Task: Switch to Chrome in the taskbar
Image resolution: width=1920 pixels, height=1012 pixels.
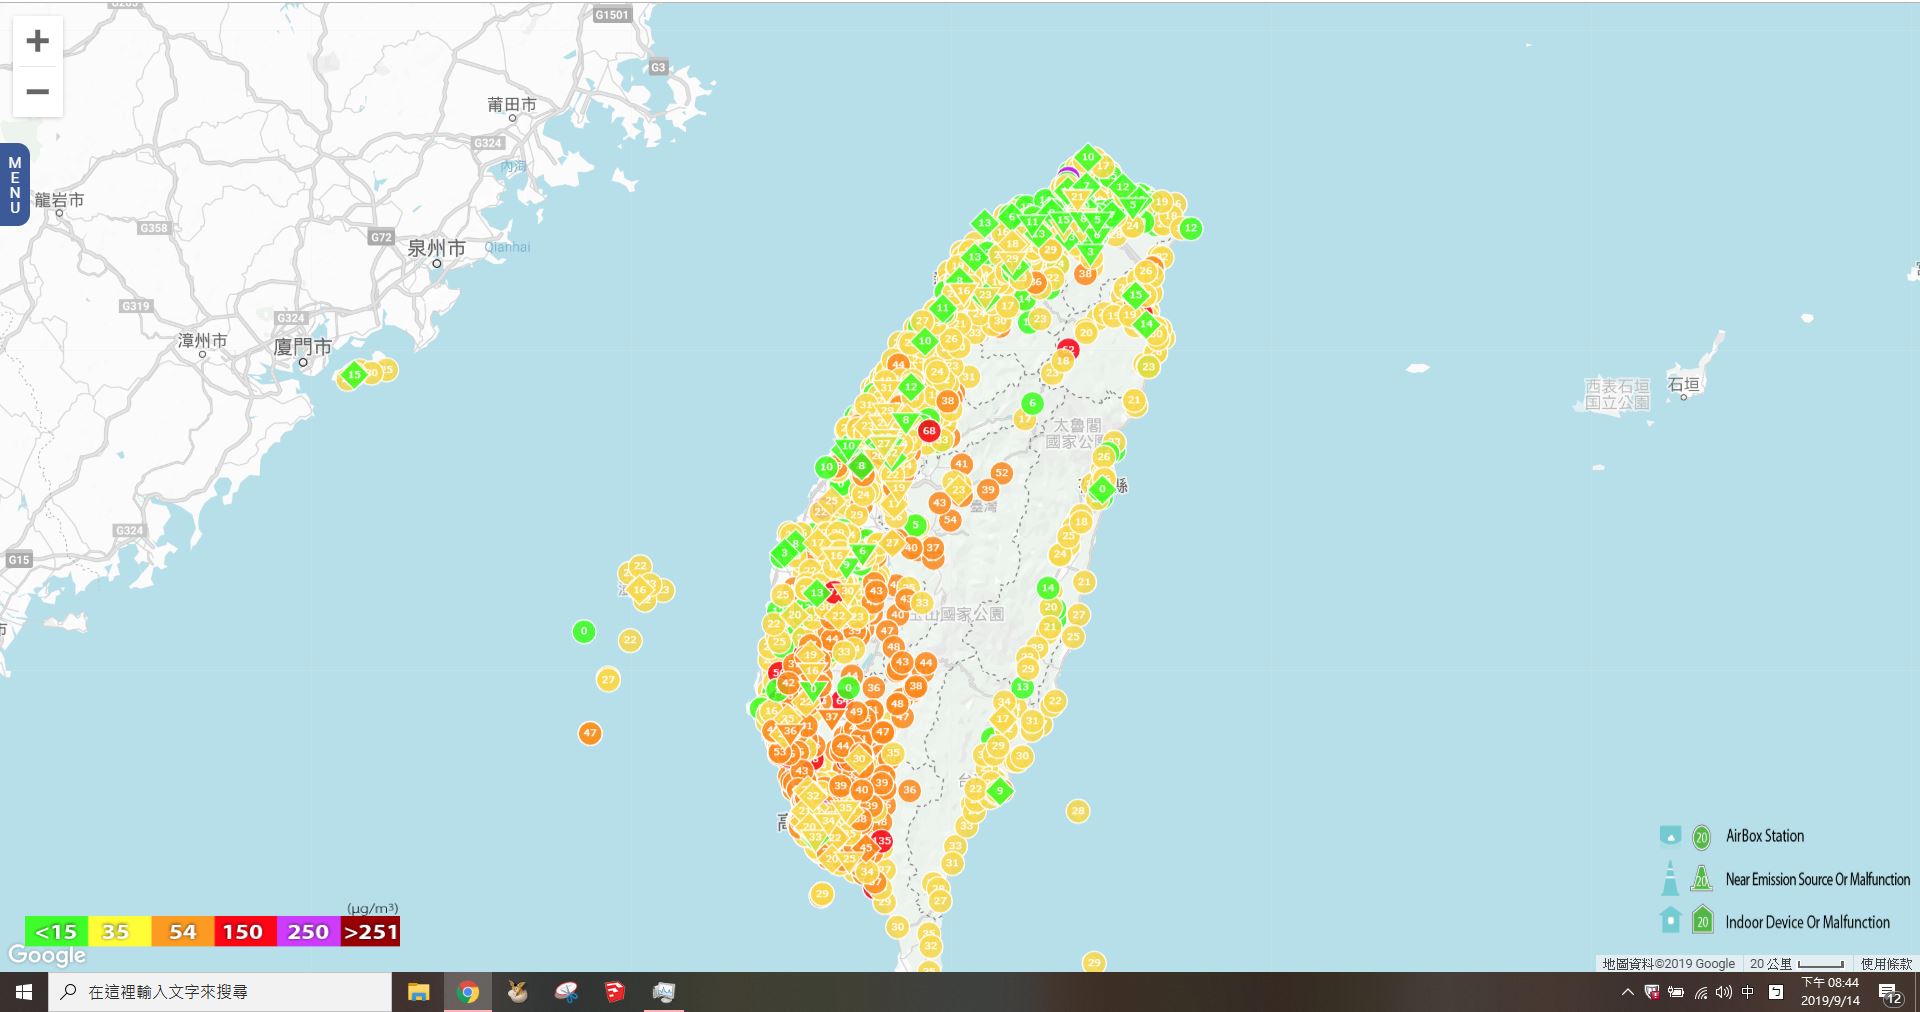Action: (468, 992)
